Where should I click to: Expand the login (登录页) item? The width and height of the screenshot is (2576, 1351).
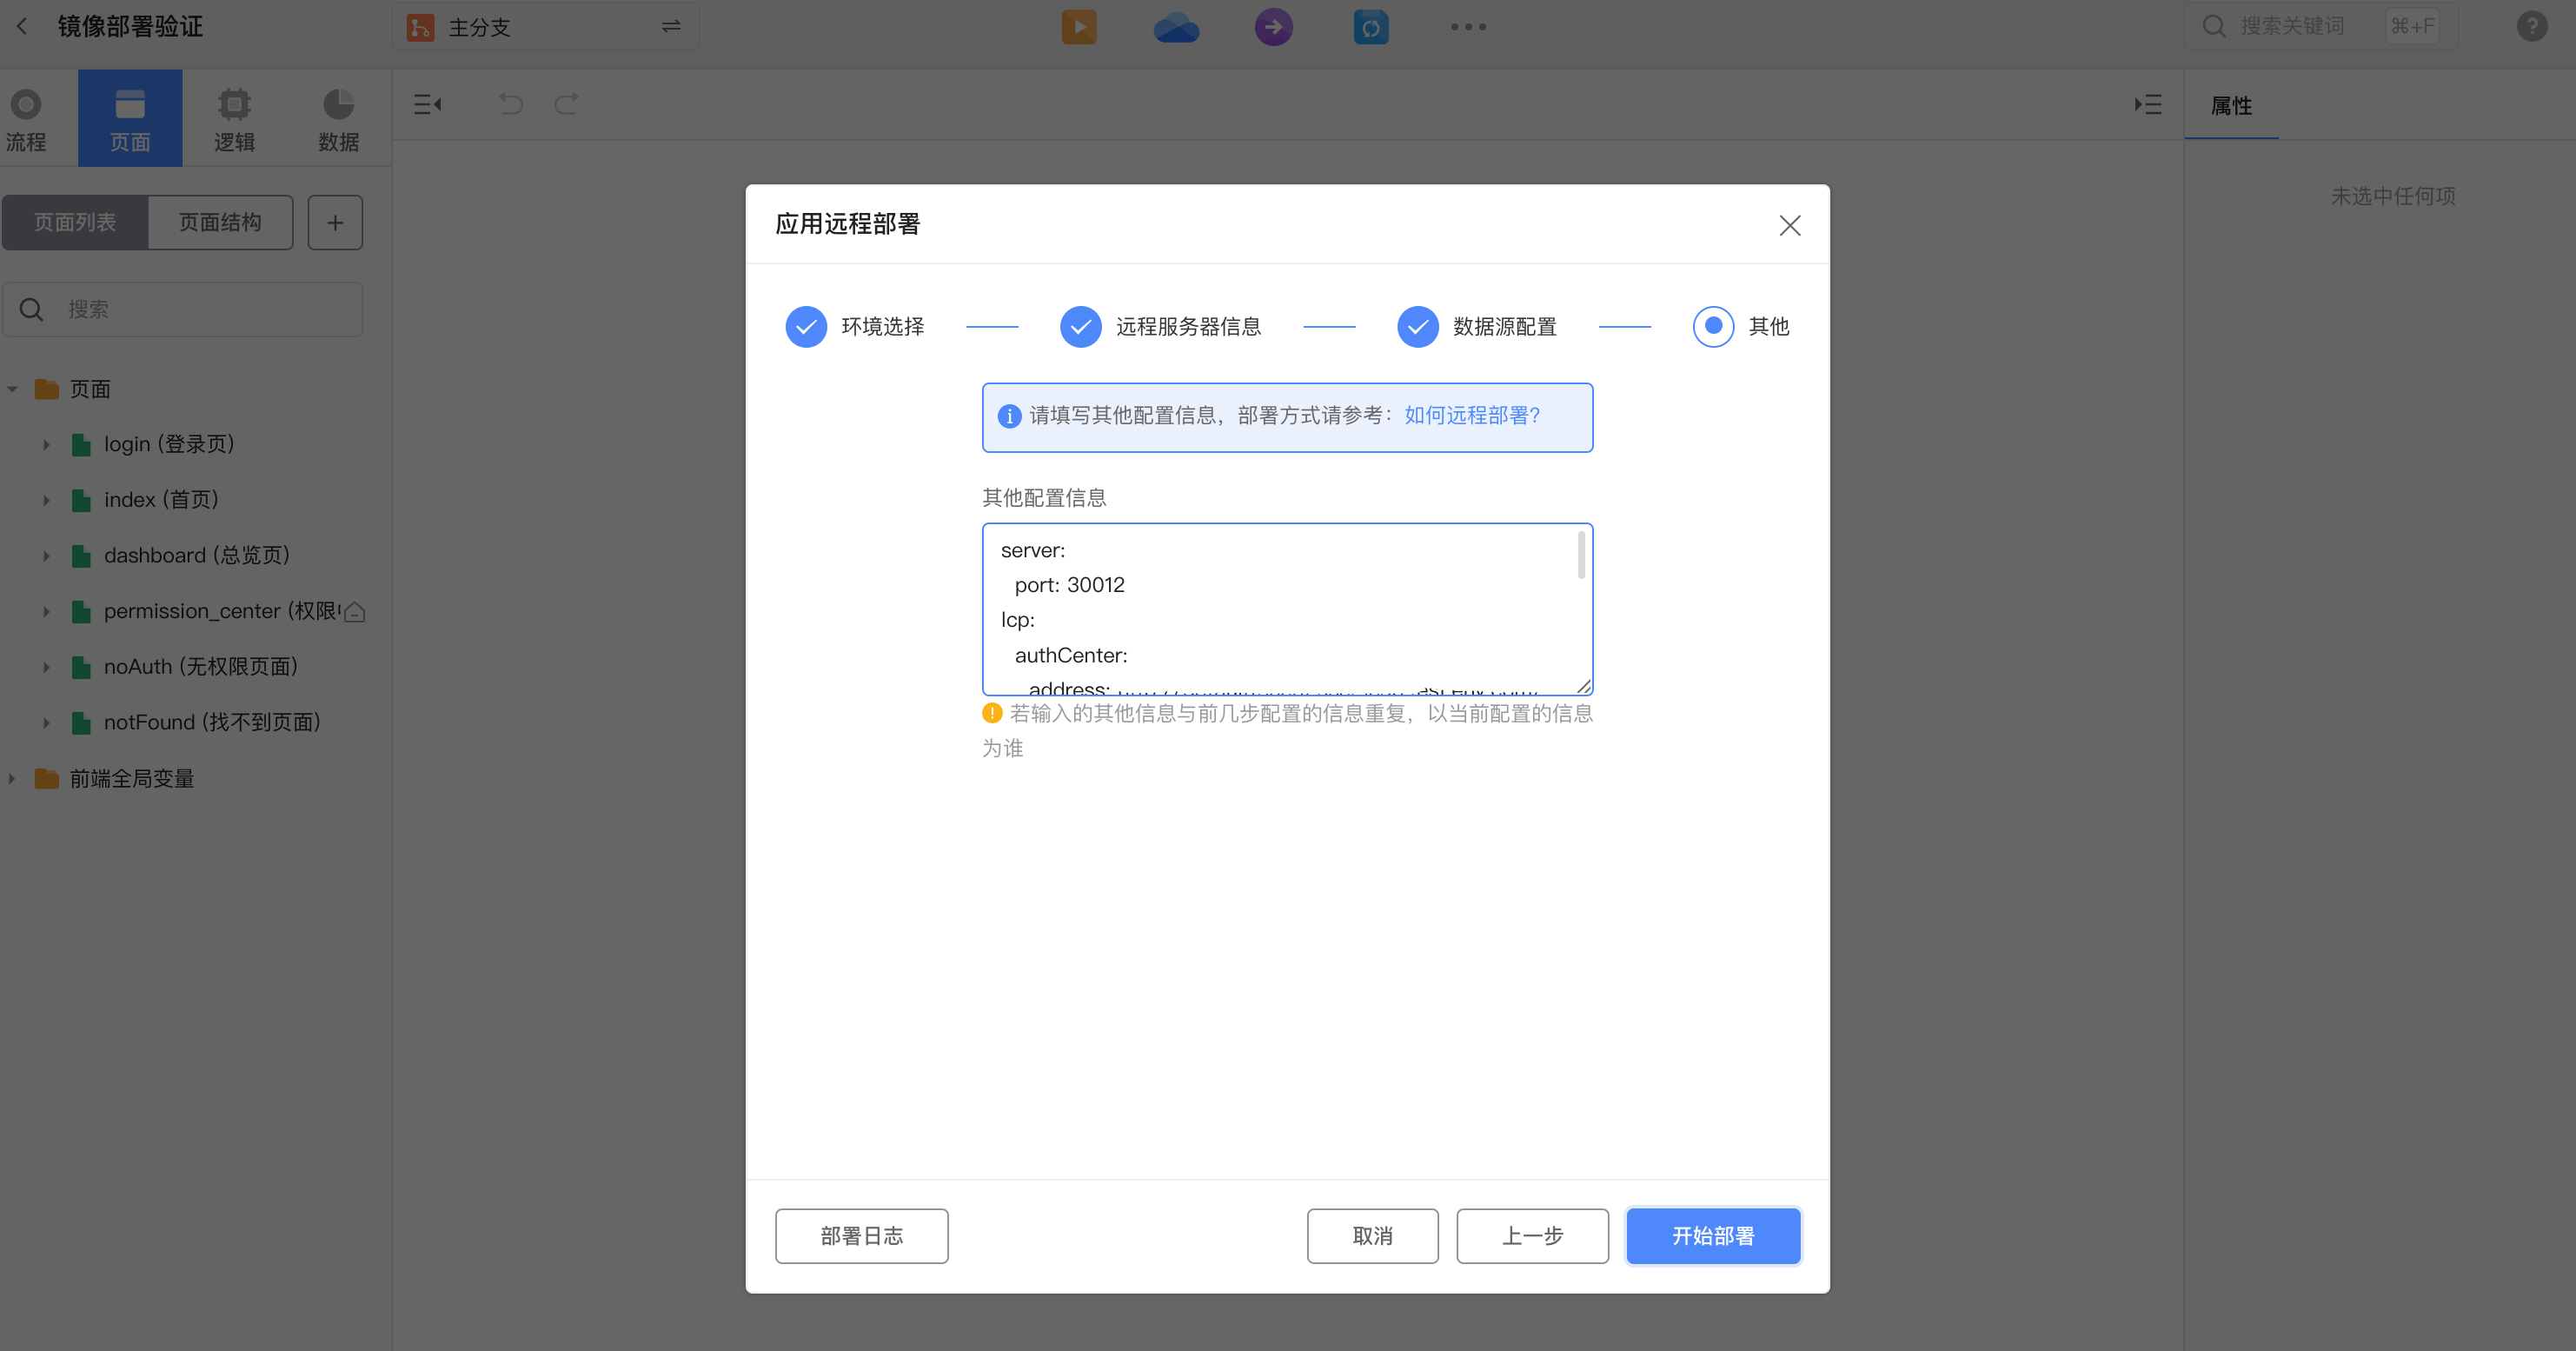(46, 445)
